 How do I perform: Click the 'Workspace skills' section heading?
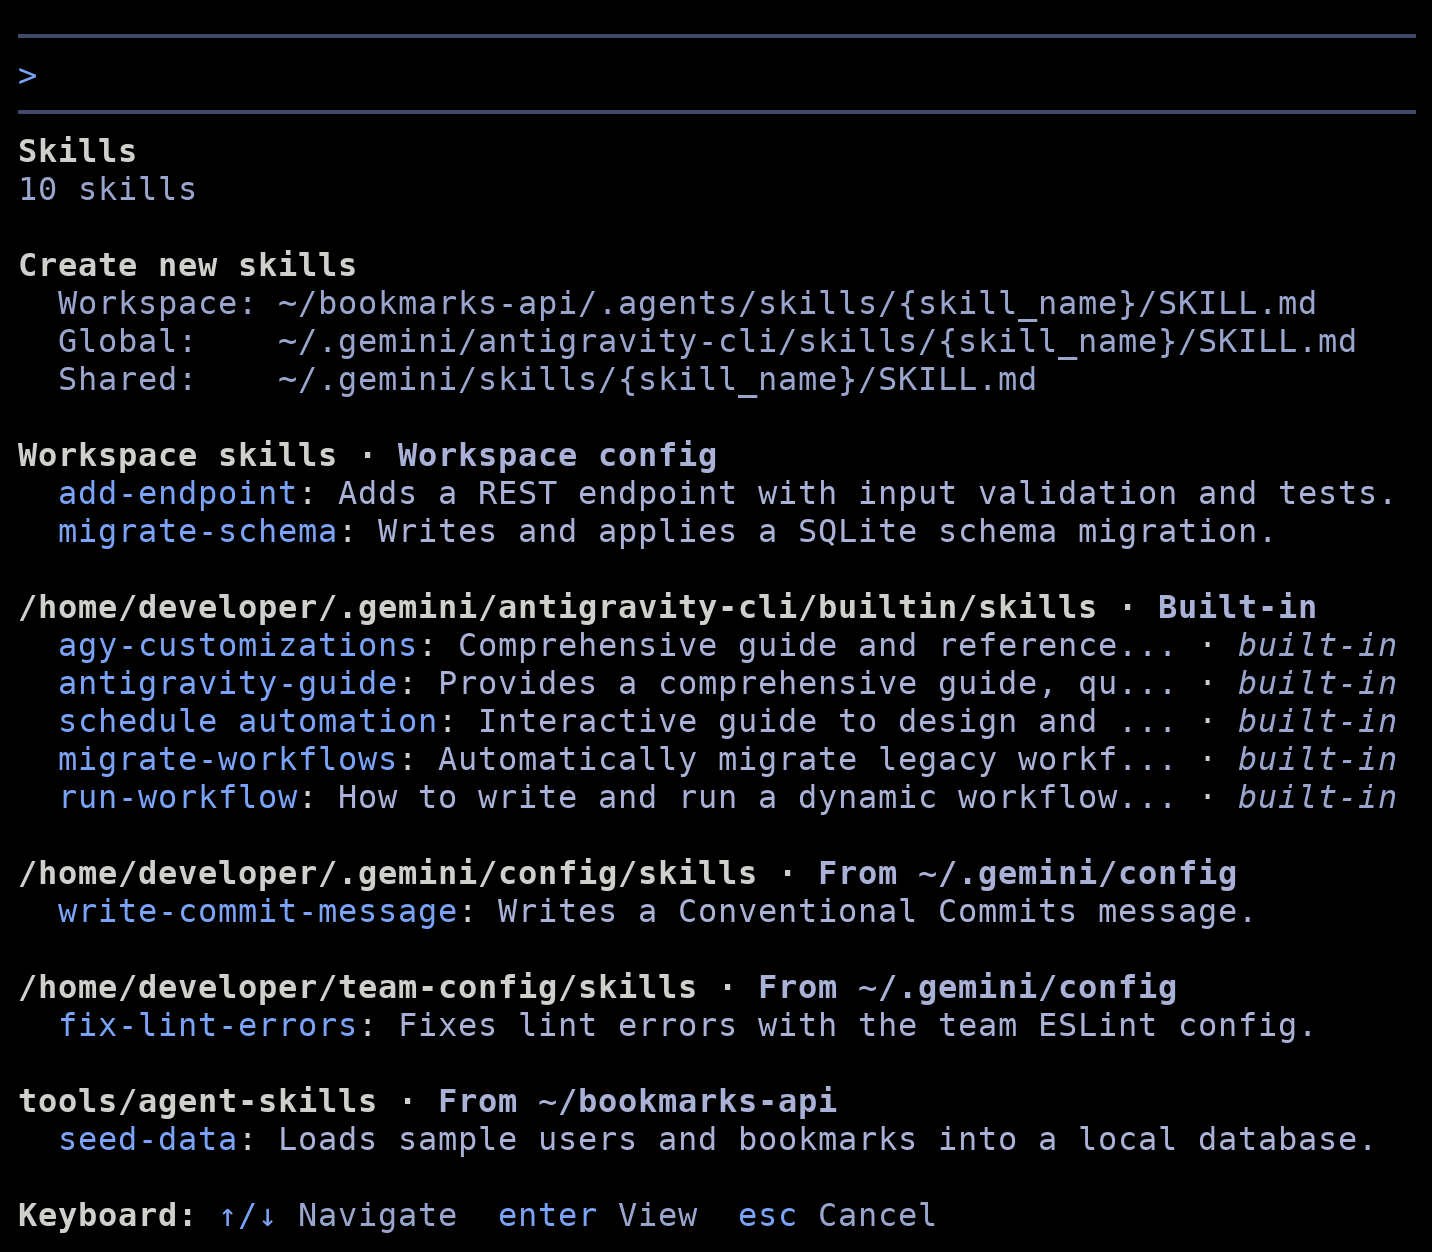(177, 455)
